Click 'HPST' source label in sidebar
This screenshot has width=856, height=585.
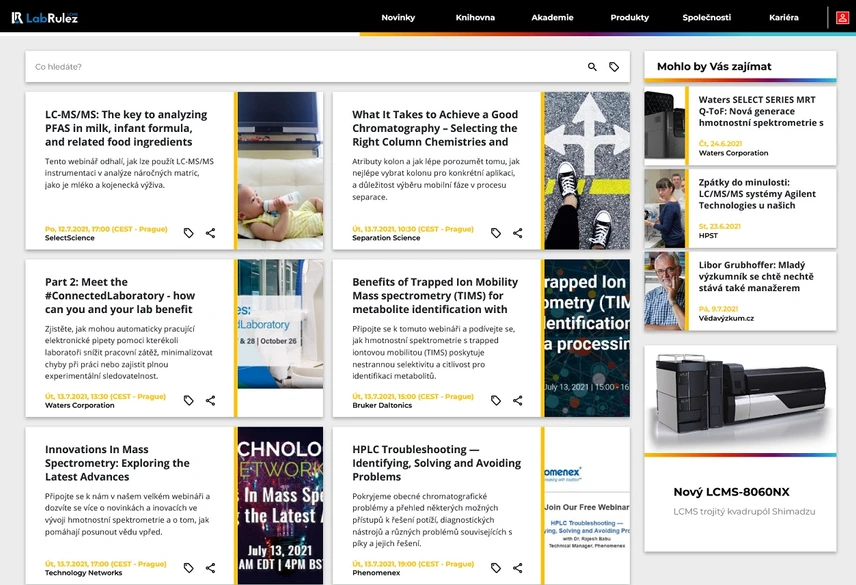click(708, 236)
